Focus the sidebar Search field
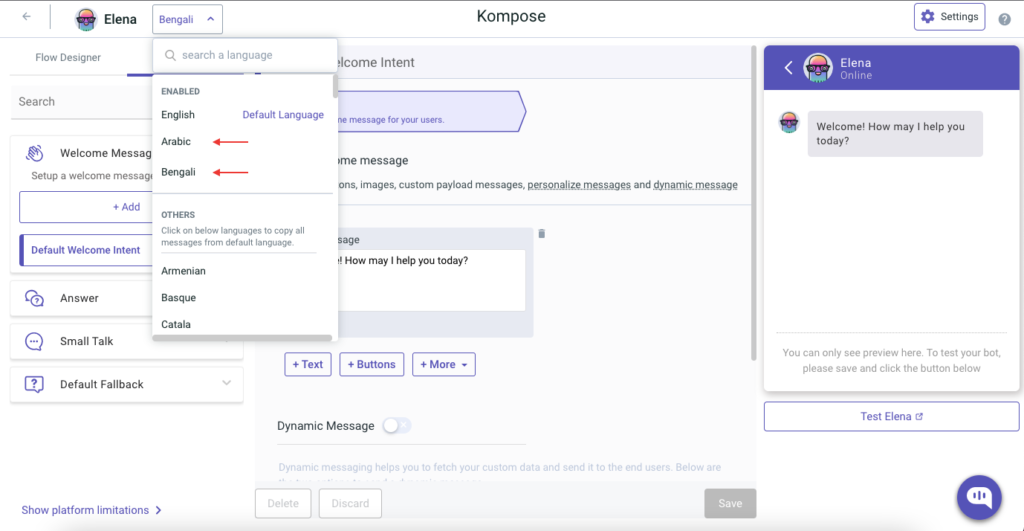Image resolution: width=1024 pixels, height=531 pixels. tap(82, 102)
